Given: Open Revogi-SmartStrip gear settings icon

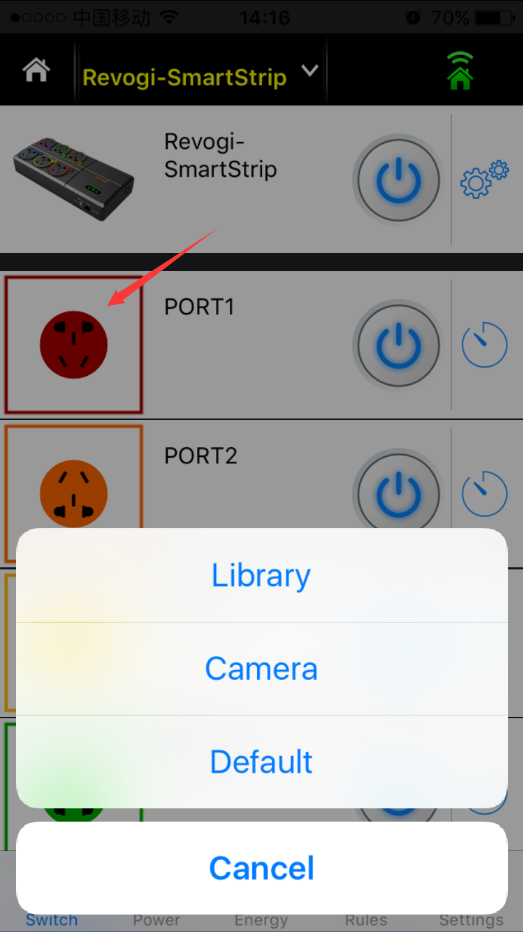Looking at the screenshot, I should pyautogui.click(x=484, y=179).
